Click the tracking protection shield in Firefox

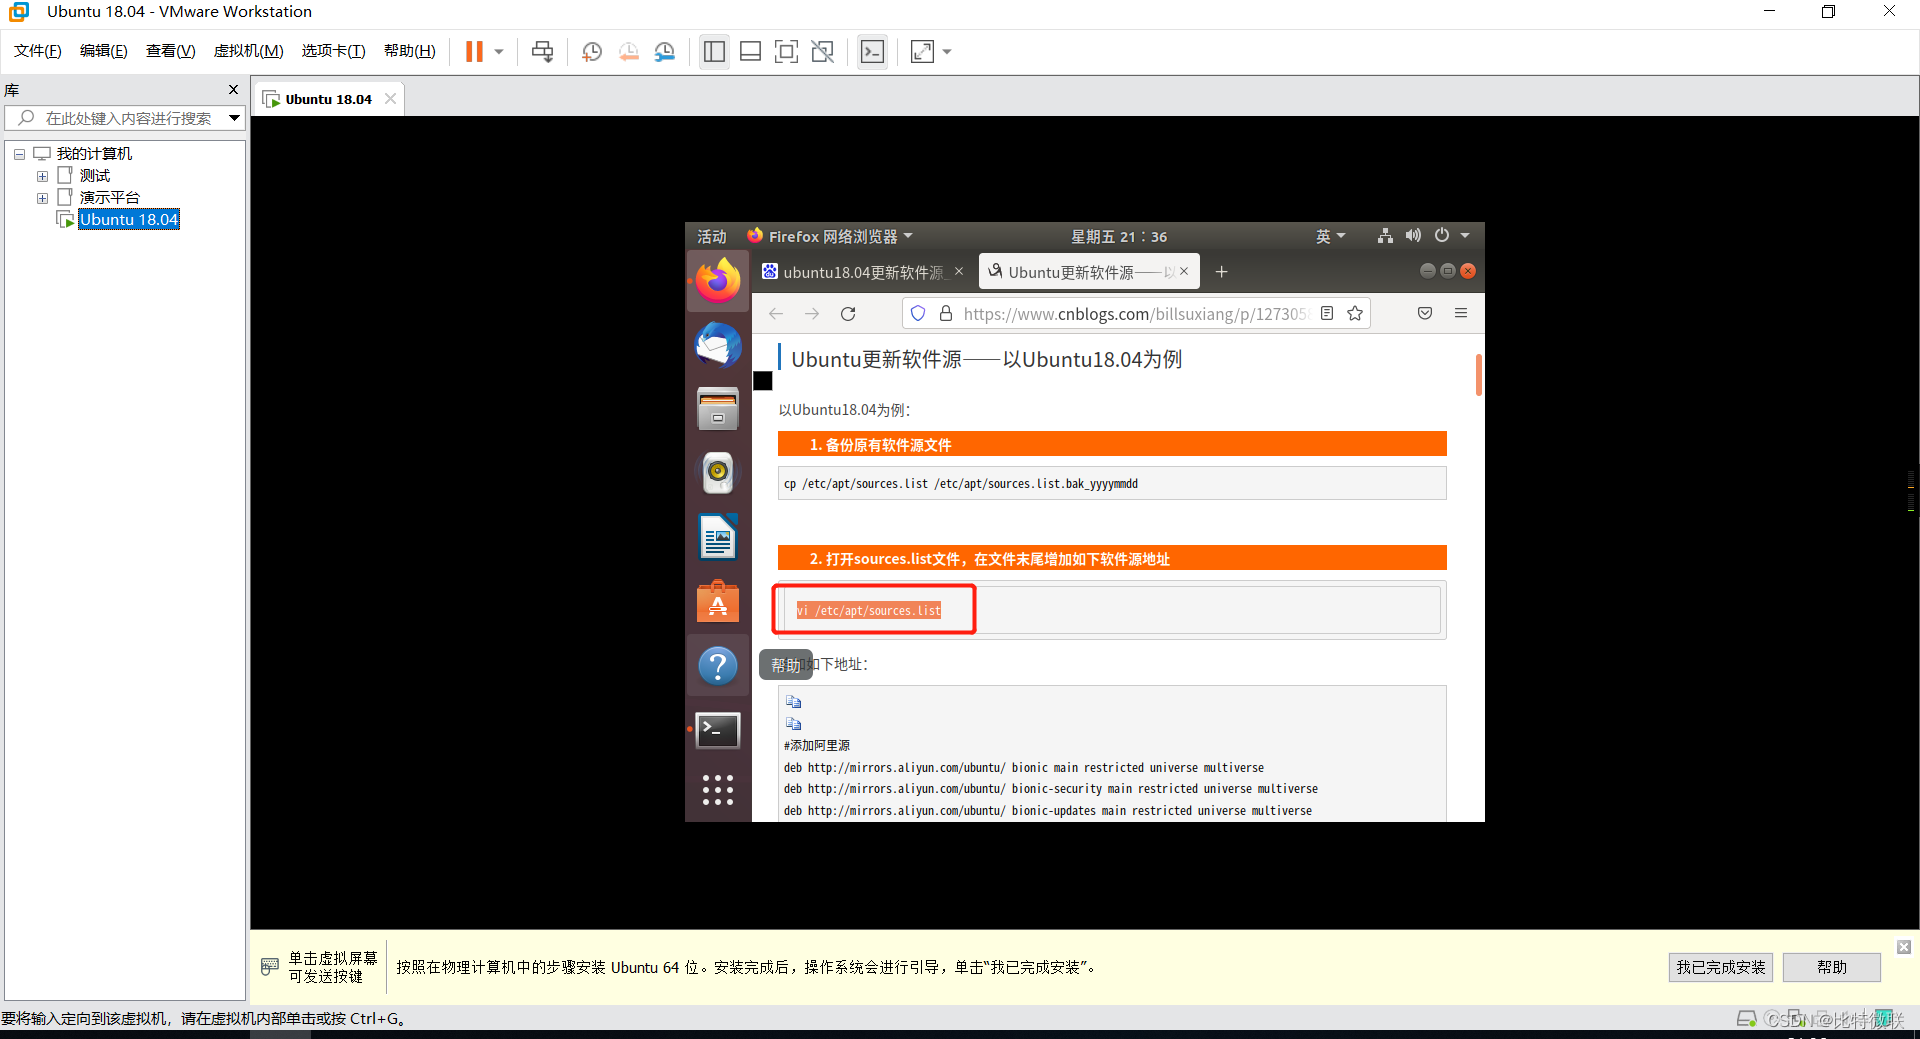pos(917,313)
